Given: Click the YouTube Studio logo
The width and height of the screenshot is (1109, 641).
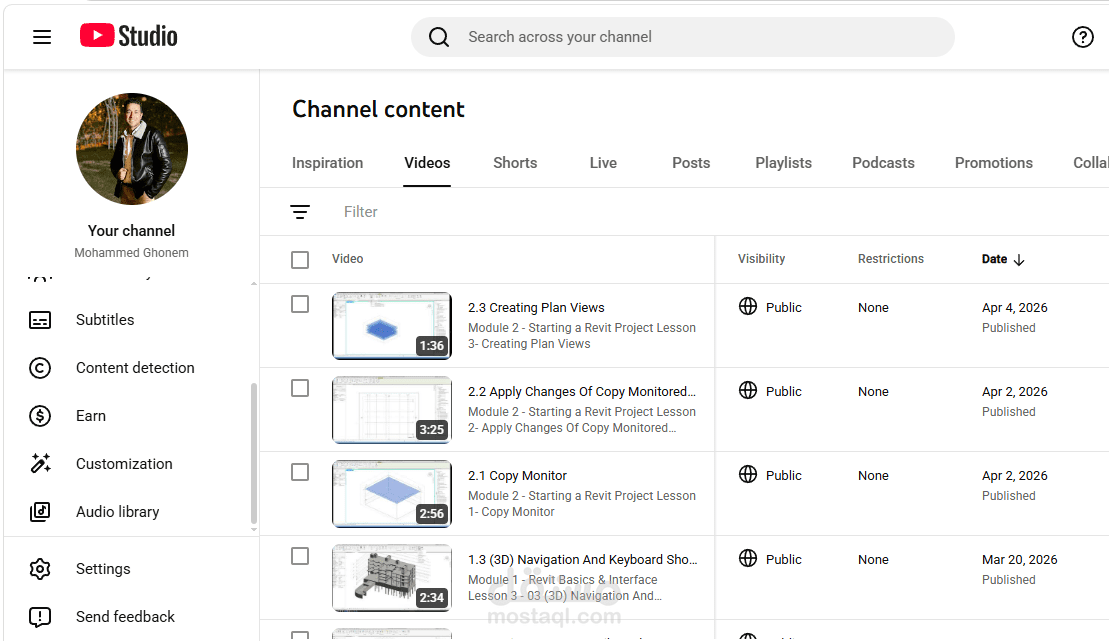Looking at the screenshot, I should (128, 36).
